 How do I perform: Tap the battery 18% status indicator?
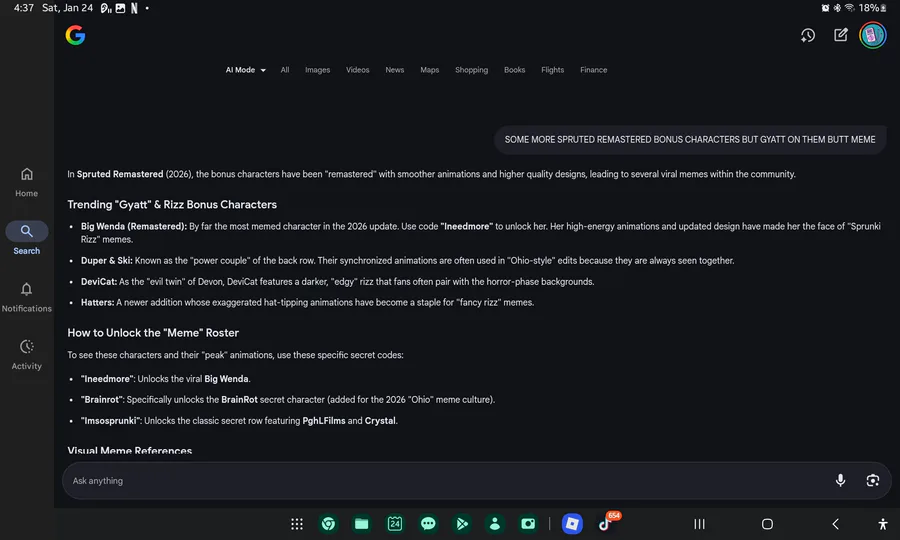[x=872, y=8]
